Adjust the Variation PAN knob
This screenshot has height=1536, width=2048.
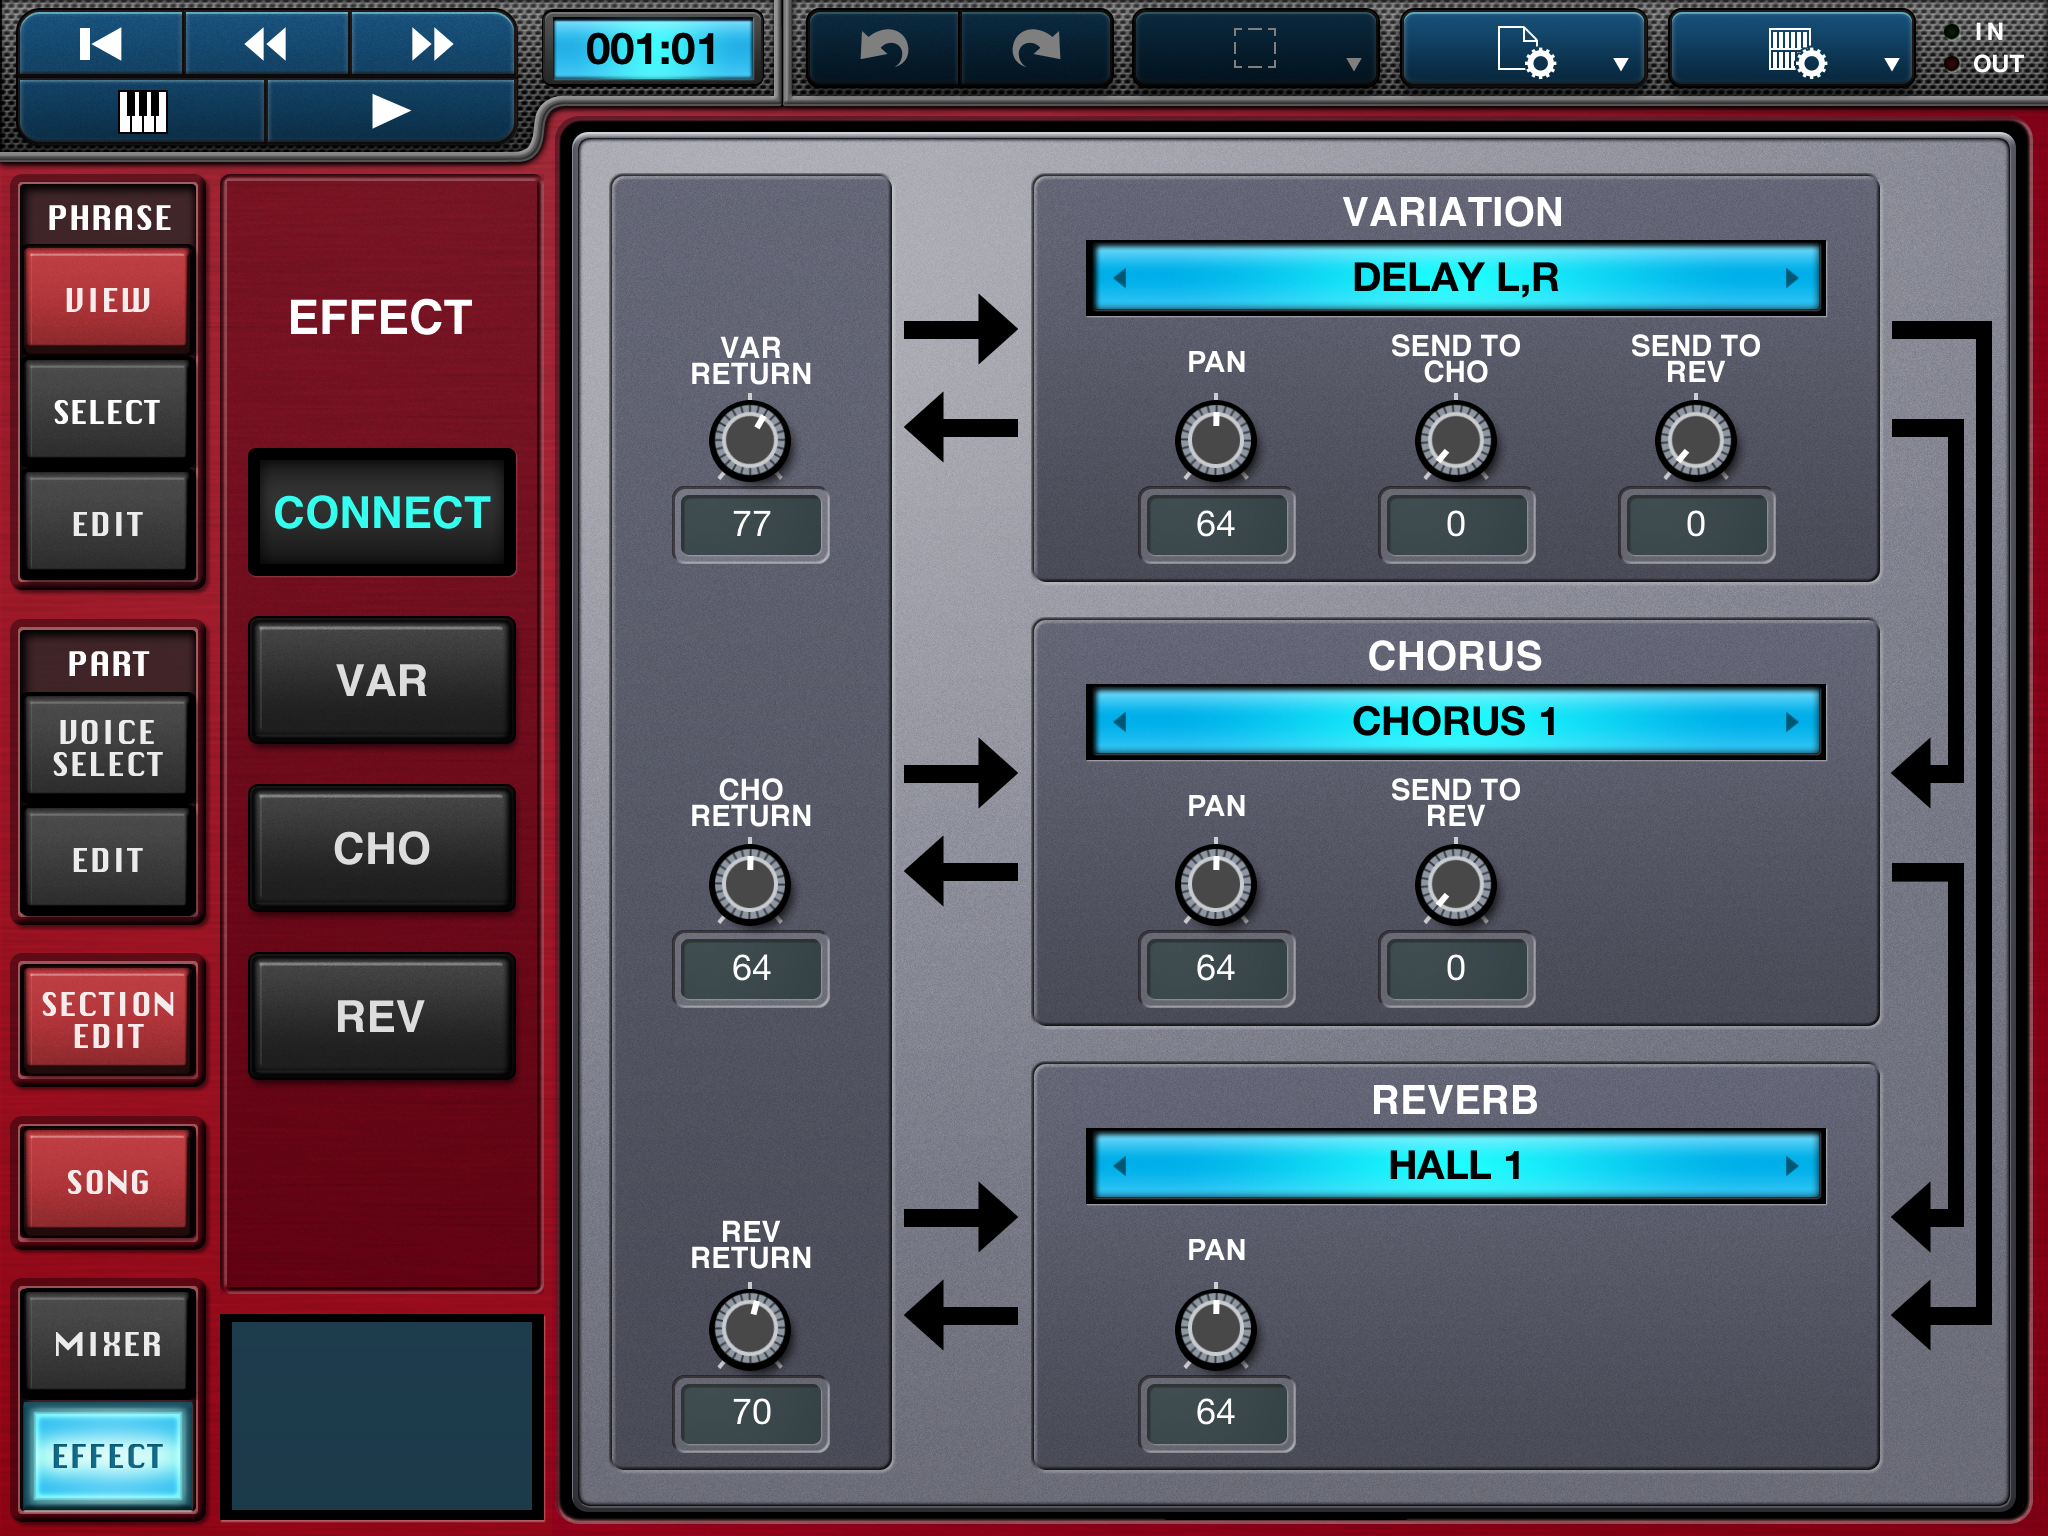point(1216,440)
